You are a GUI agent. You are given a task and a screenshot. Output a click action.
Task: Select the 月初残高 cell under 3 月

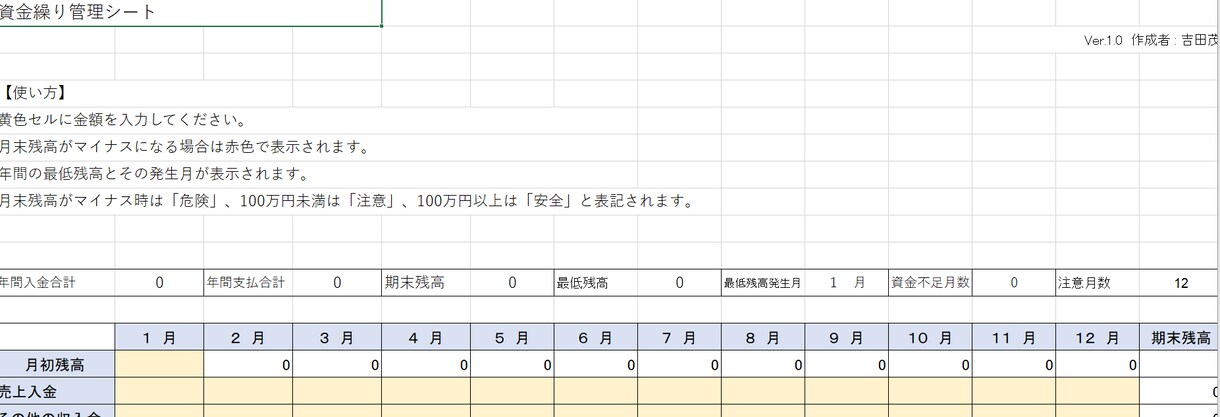click(x=337, y=364)
